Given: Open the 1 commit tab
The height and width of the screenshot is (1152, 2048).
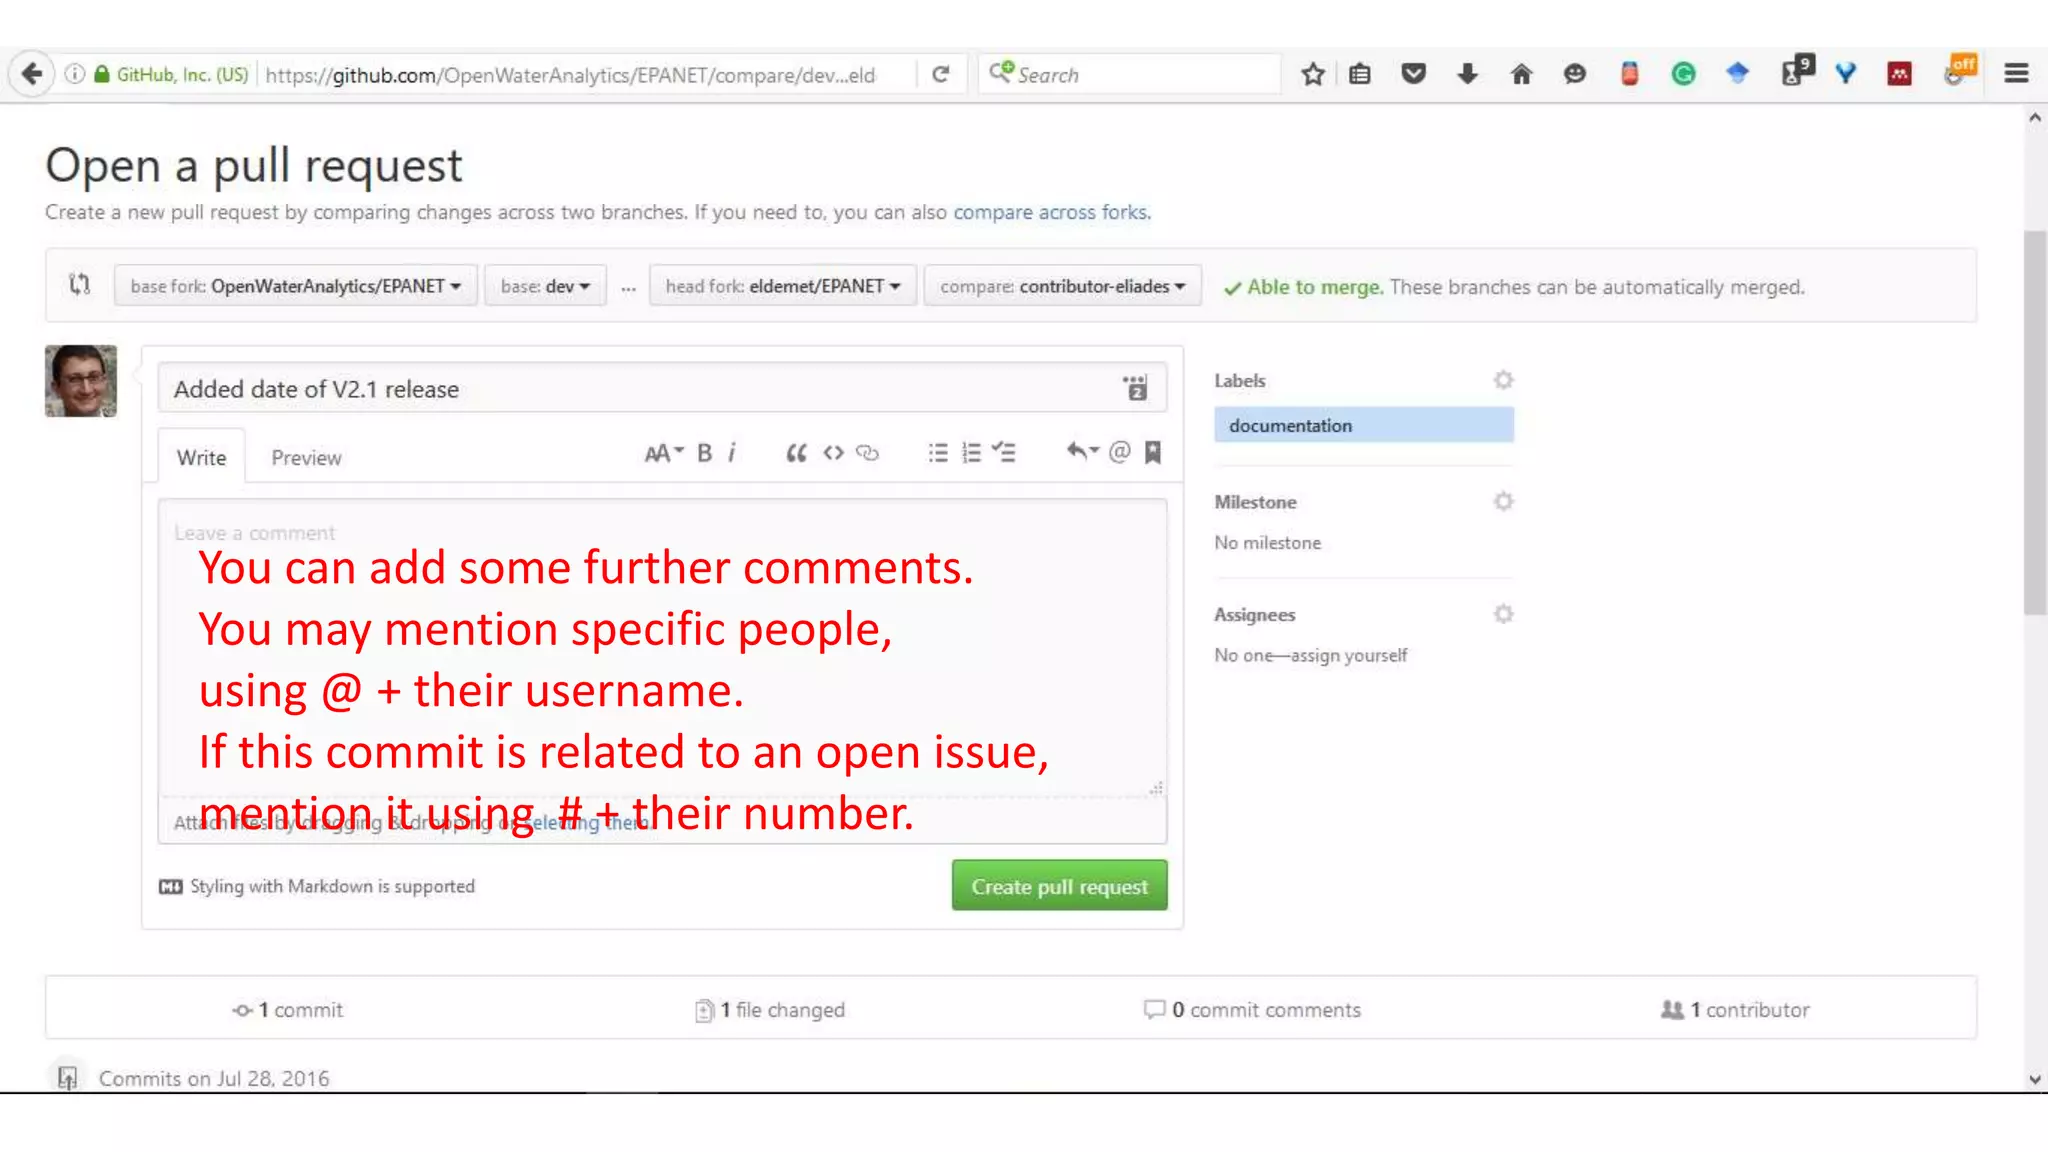Looking at the screenshot, I should click(x=288, y=1010).
